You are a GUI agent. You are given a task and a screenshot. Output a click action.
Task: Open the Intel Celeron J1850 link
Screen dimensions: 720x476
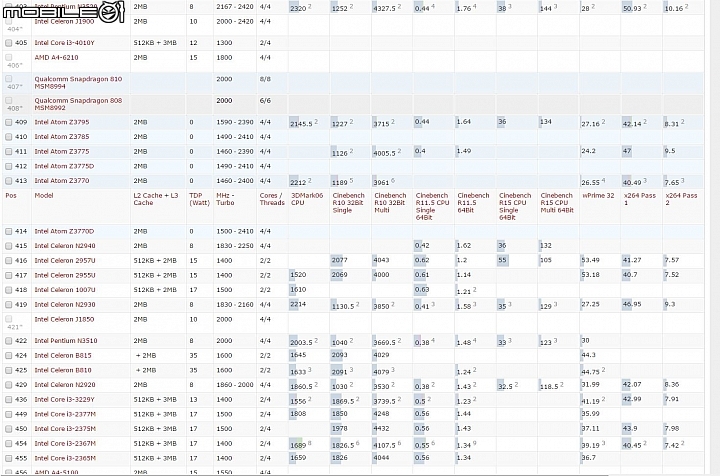[x=64, y=319]
